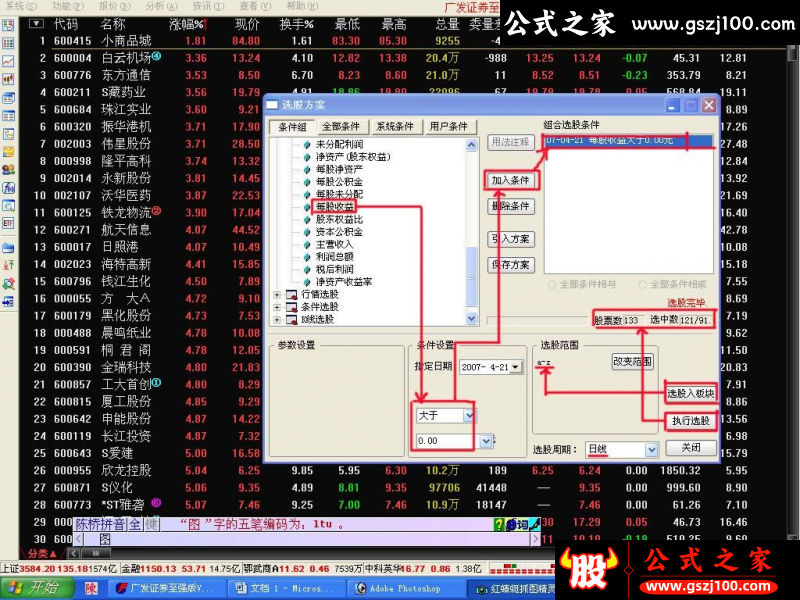Click the 词 icon on the IME bar
The image size is (800, 600).
pos(522,524)
